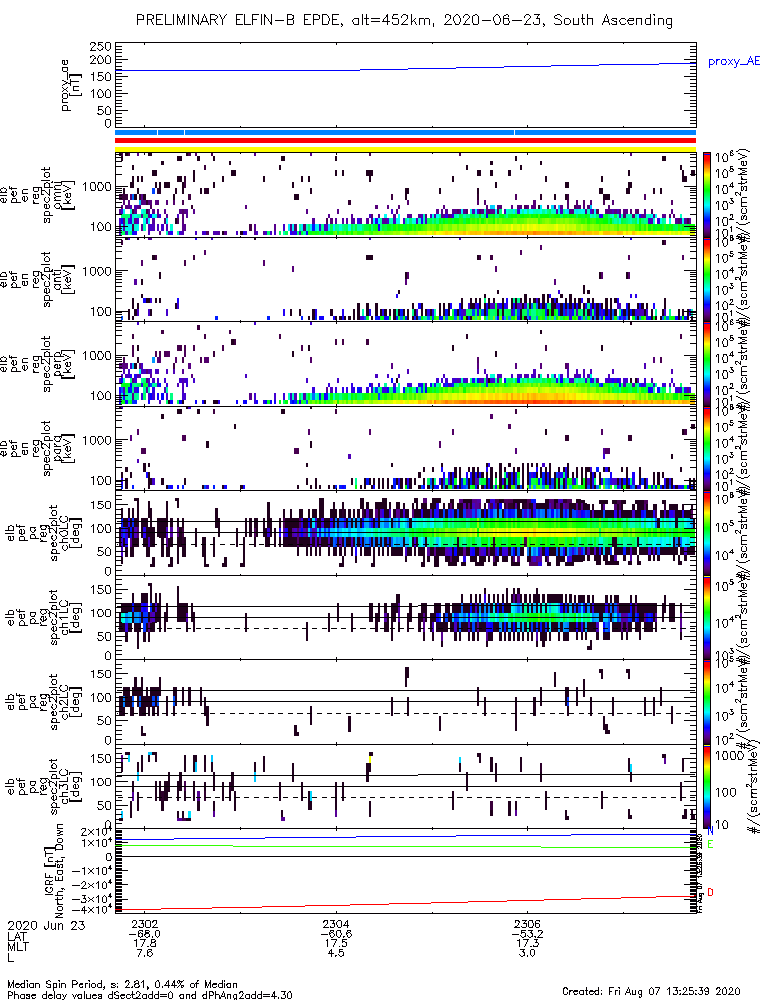
Task: Click the '2302' time tick label
Action: tap(144, 925)
